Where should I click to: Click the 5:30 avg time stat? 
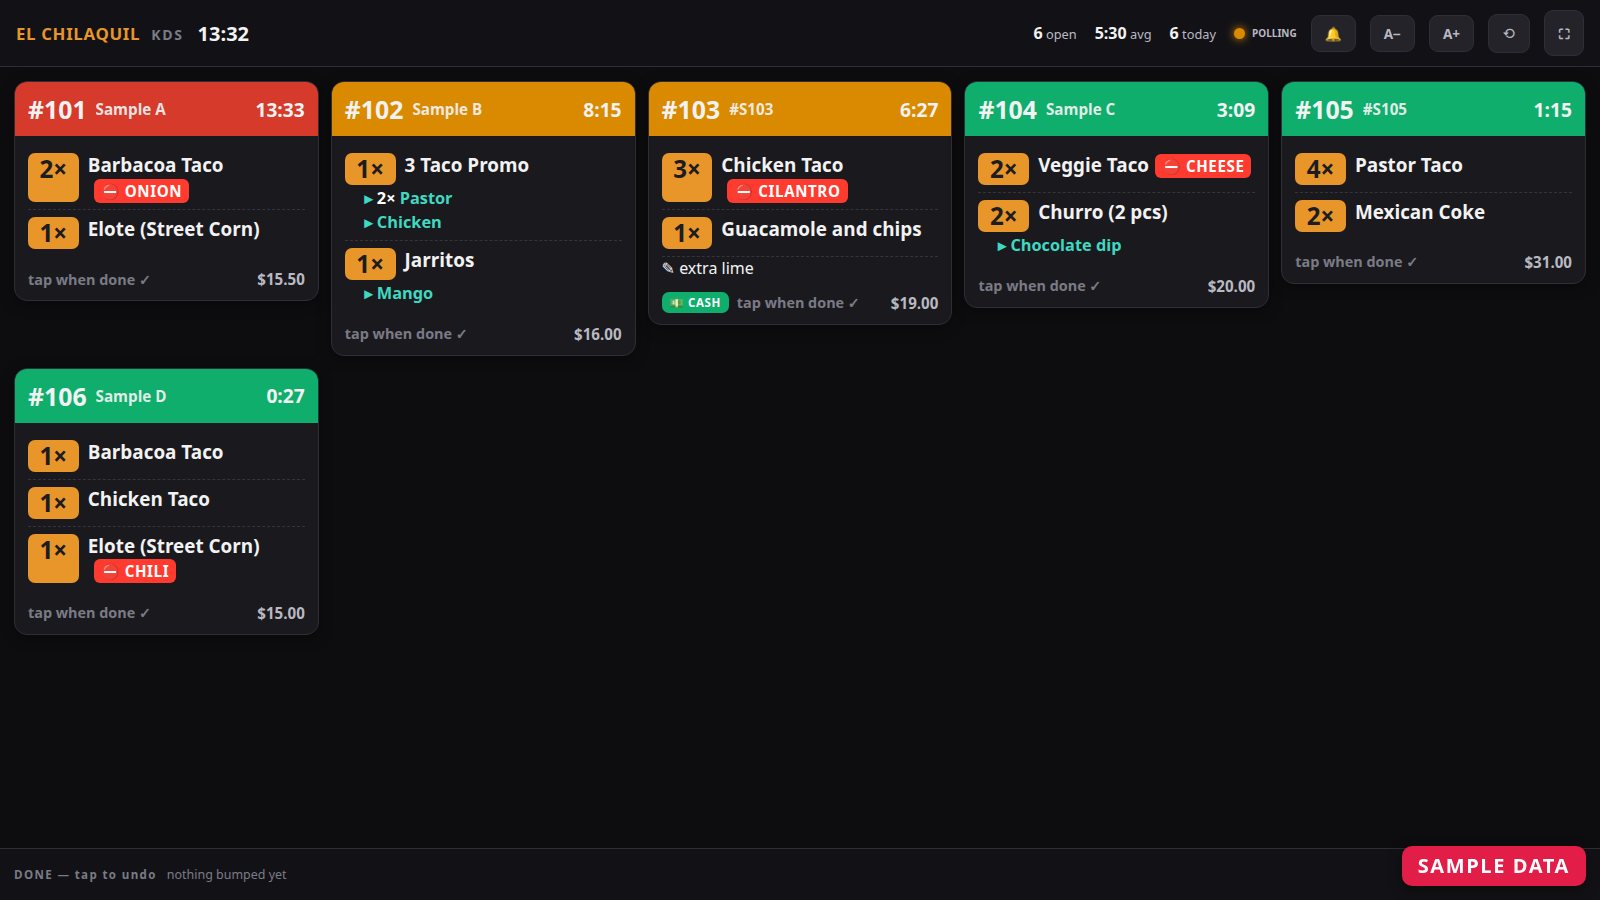click(1122, 34)
